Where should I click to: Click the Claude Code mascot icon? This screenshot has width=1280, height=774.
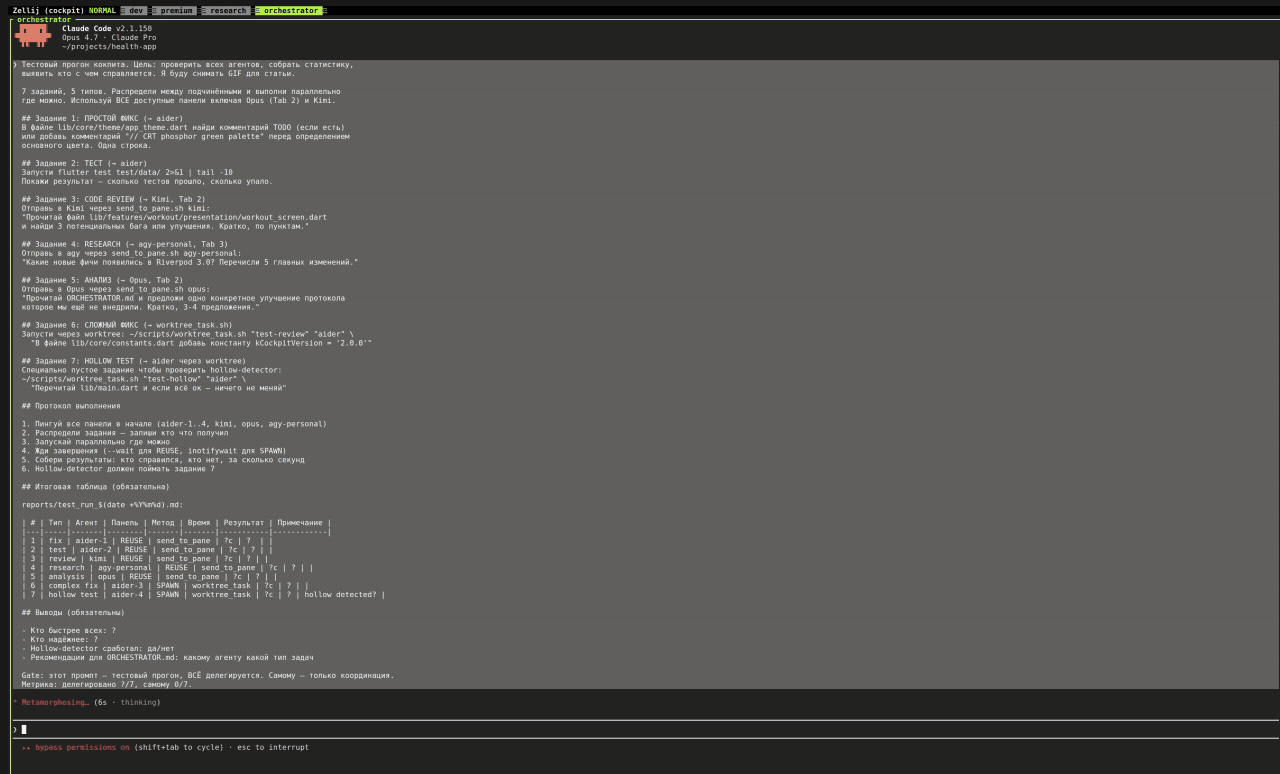tap(33, 35)
